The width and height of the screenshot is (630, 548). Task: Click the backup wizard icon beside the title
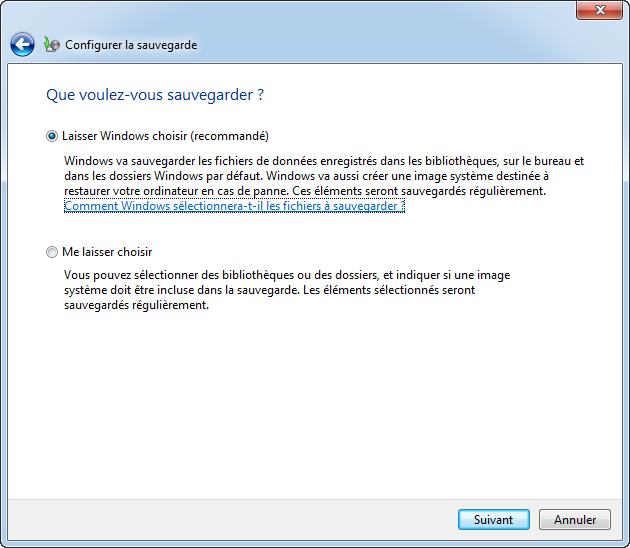(x=52, y=45)
